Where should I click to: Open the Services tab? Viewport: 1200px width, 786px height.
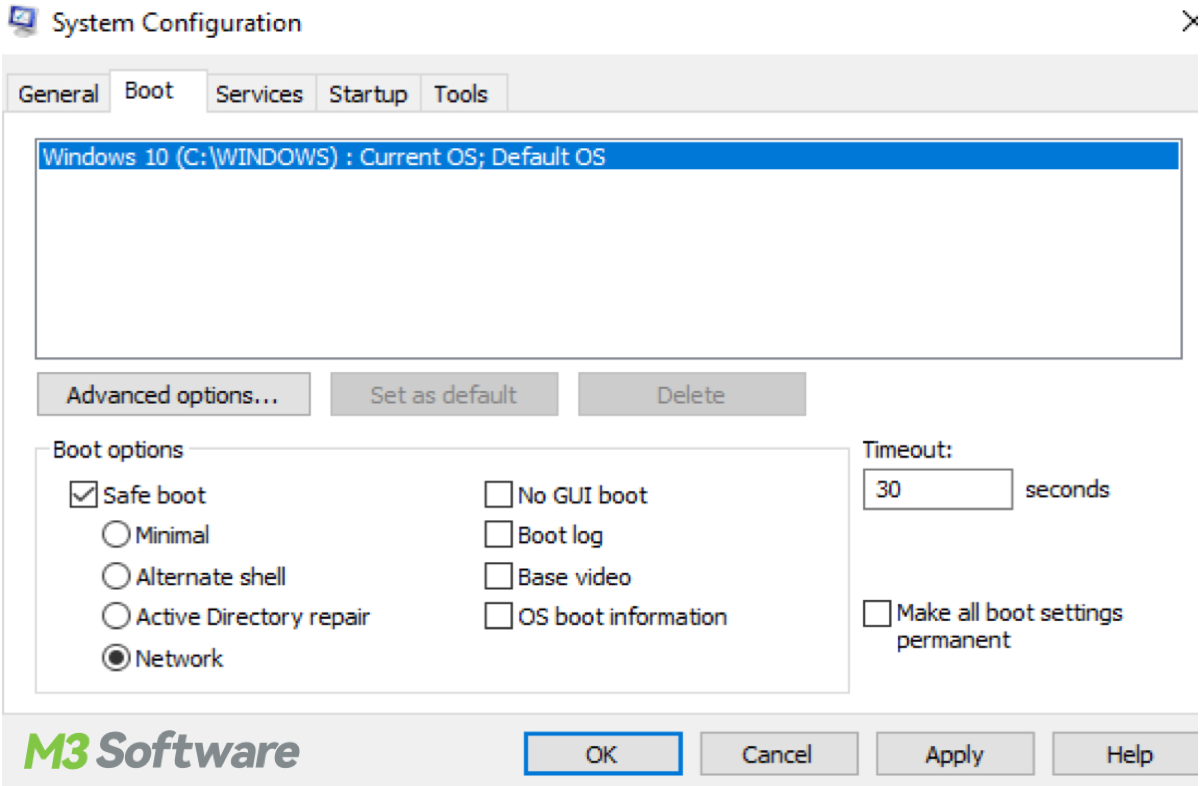tap(260, 93)
